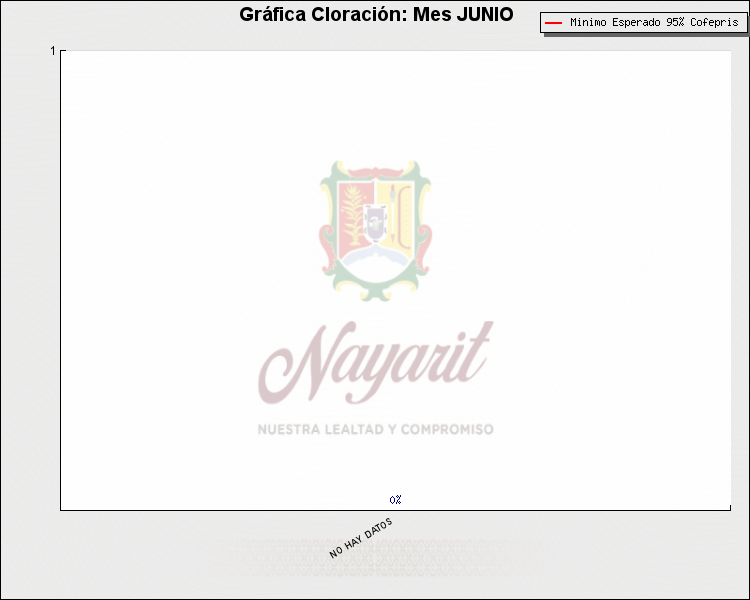Click the Nayarit script wordmark logo
The width and height of the screenshot is (750, 600).
(375, 360)
